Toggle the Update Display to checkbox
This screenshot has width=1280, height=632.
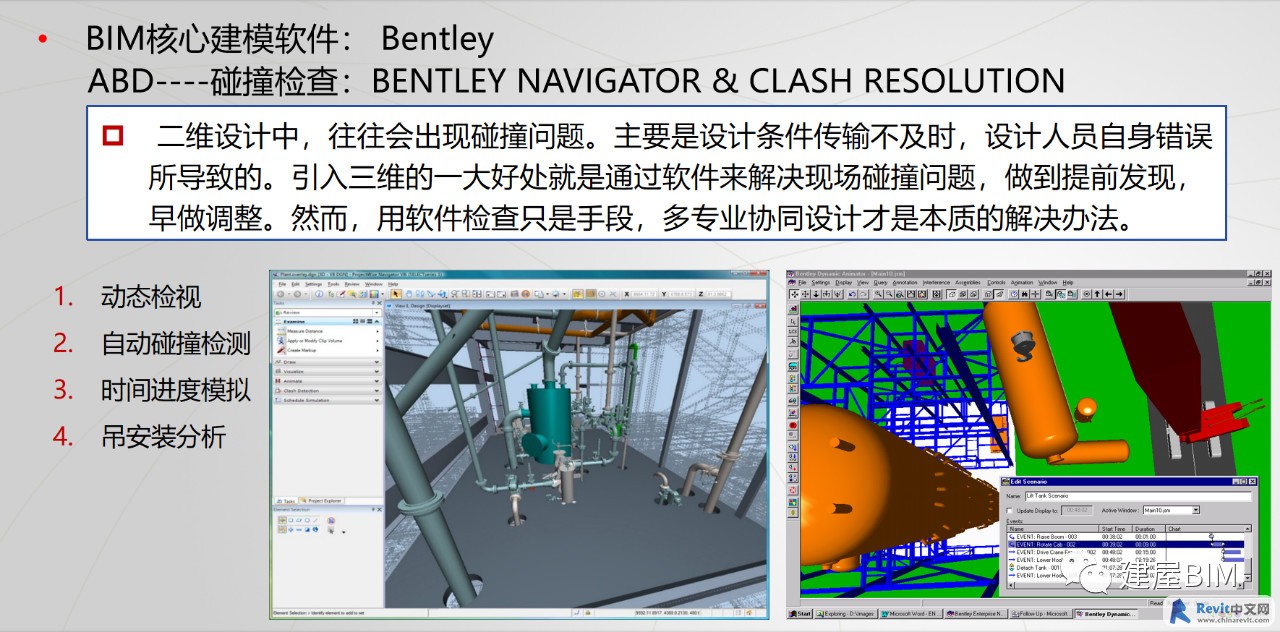point(1009,510)
